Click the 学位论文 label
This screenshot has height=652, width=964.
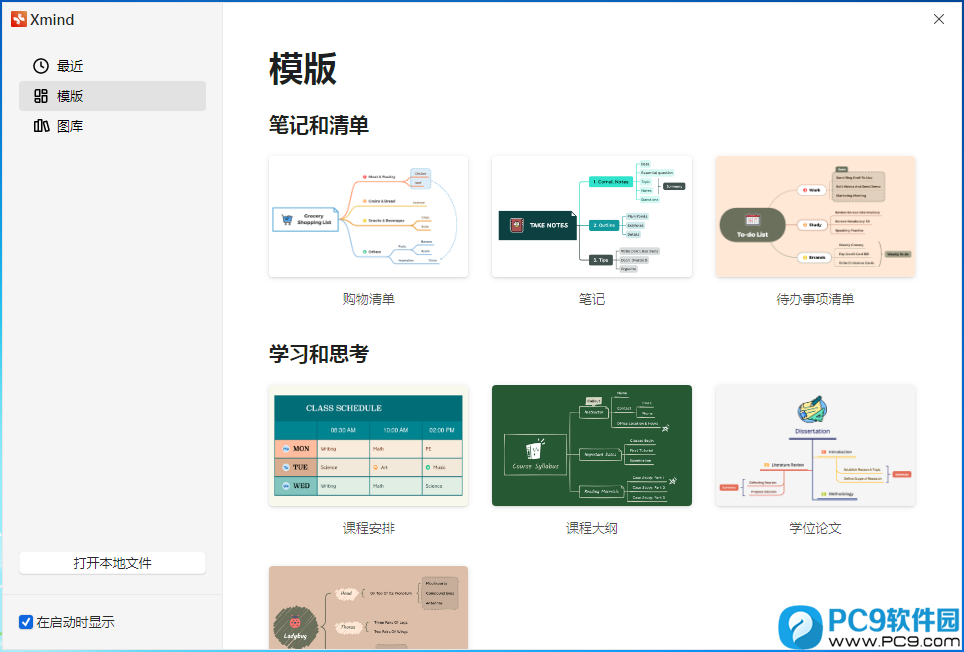tap(815, 528)
